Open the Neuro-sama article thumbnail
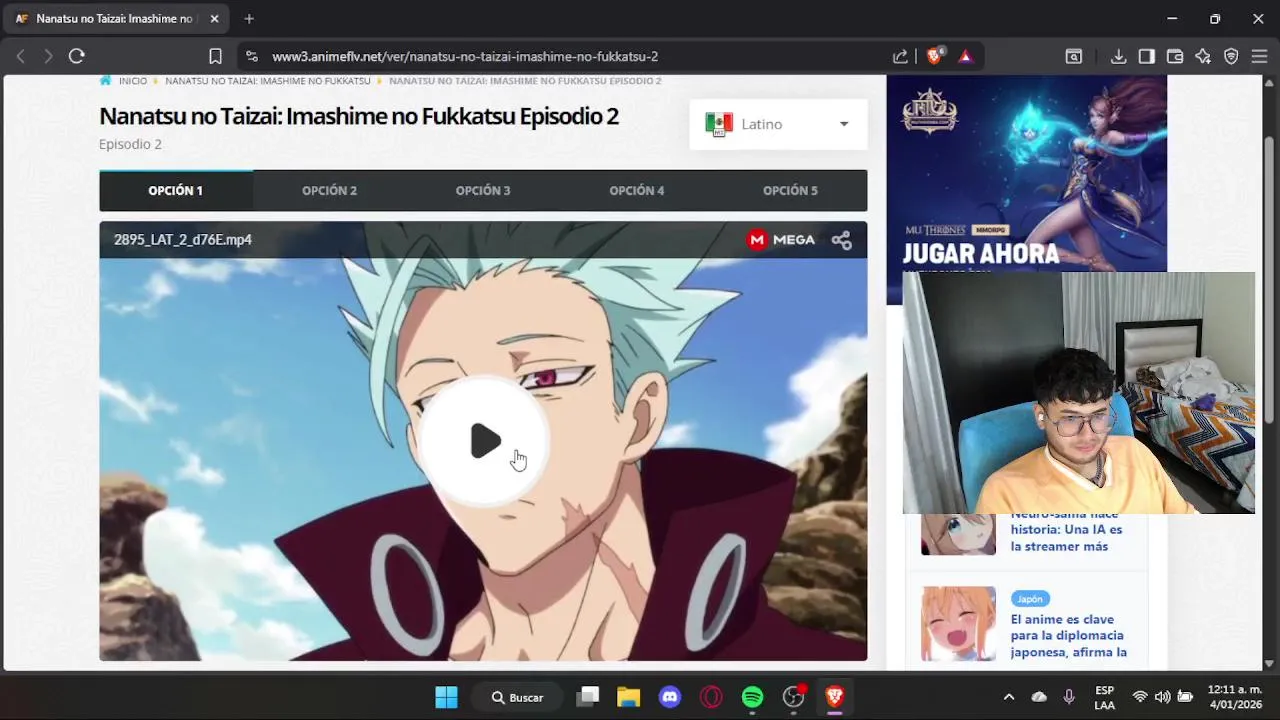The width and height of the screenshot is (1280, 720). point(958,534)
